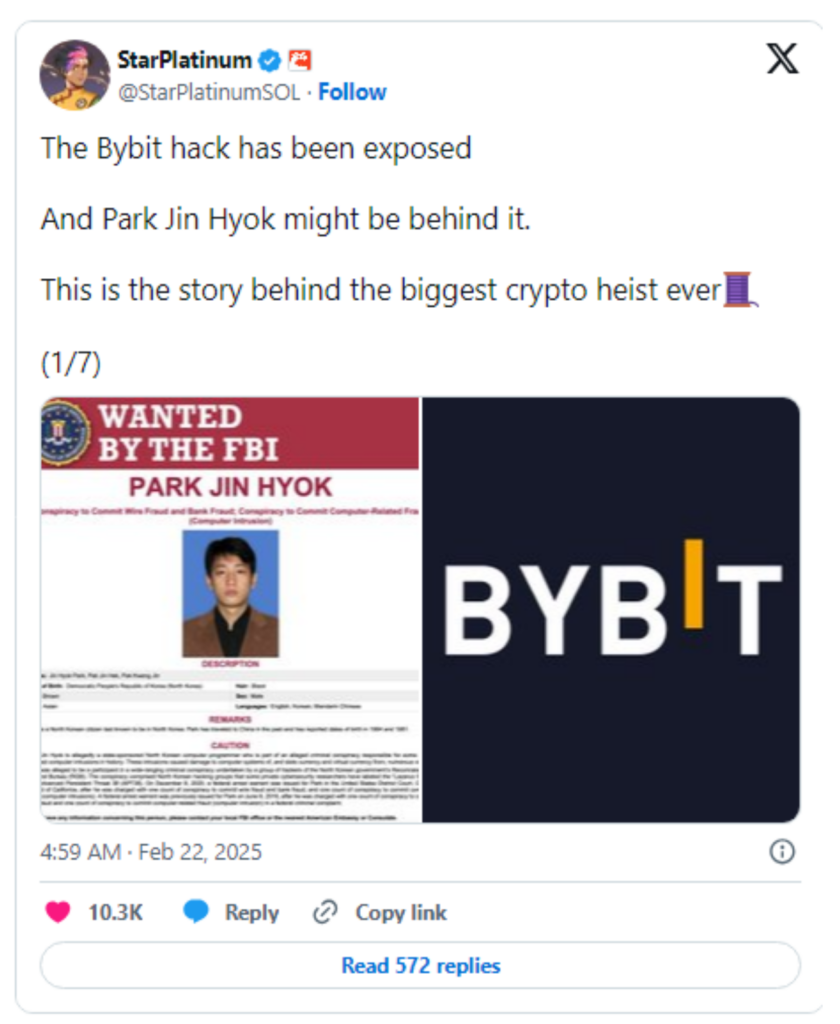The width and height of the screenshot is (840, 1024).
Task: Click the red affiliate badge beside verified mark
Action: click(300, 60)
